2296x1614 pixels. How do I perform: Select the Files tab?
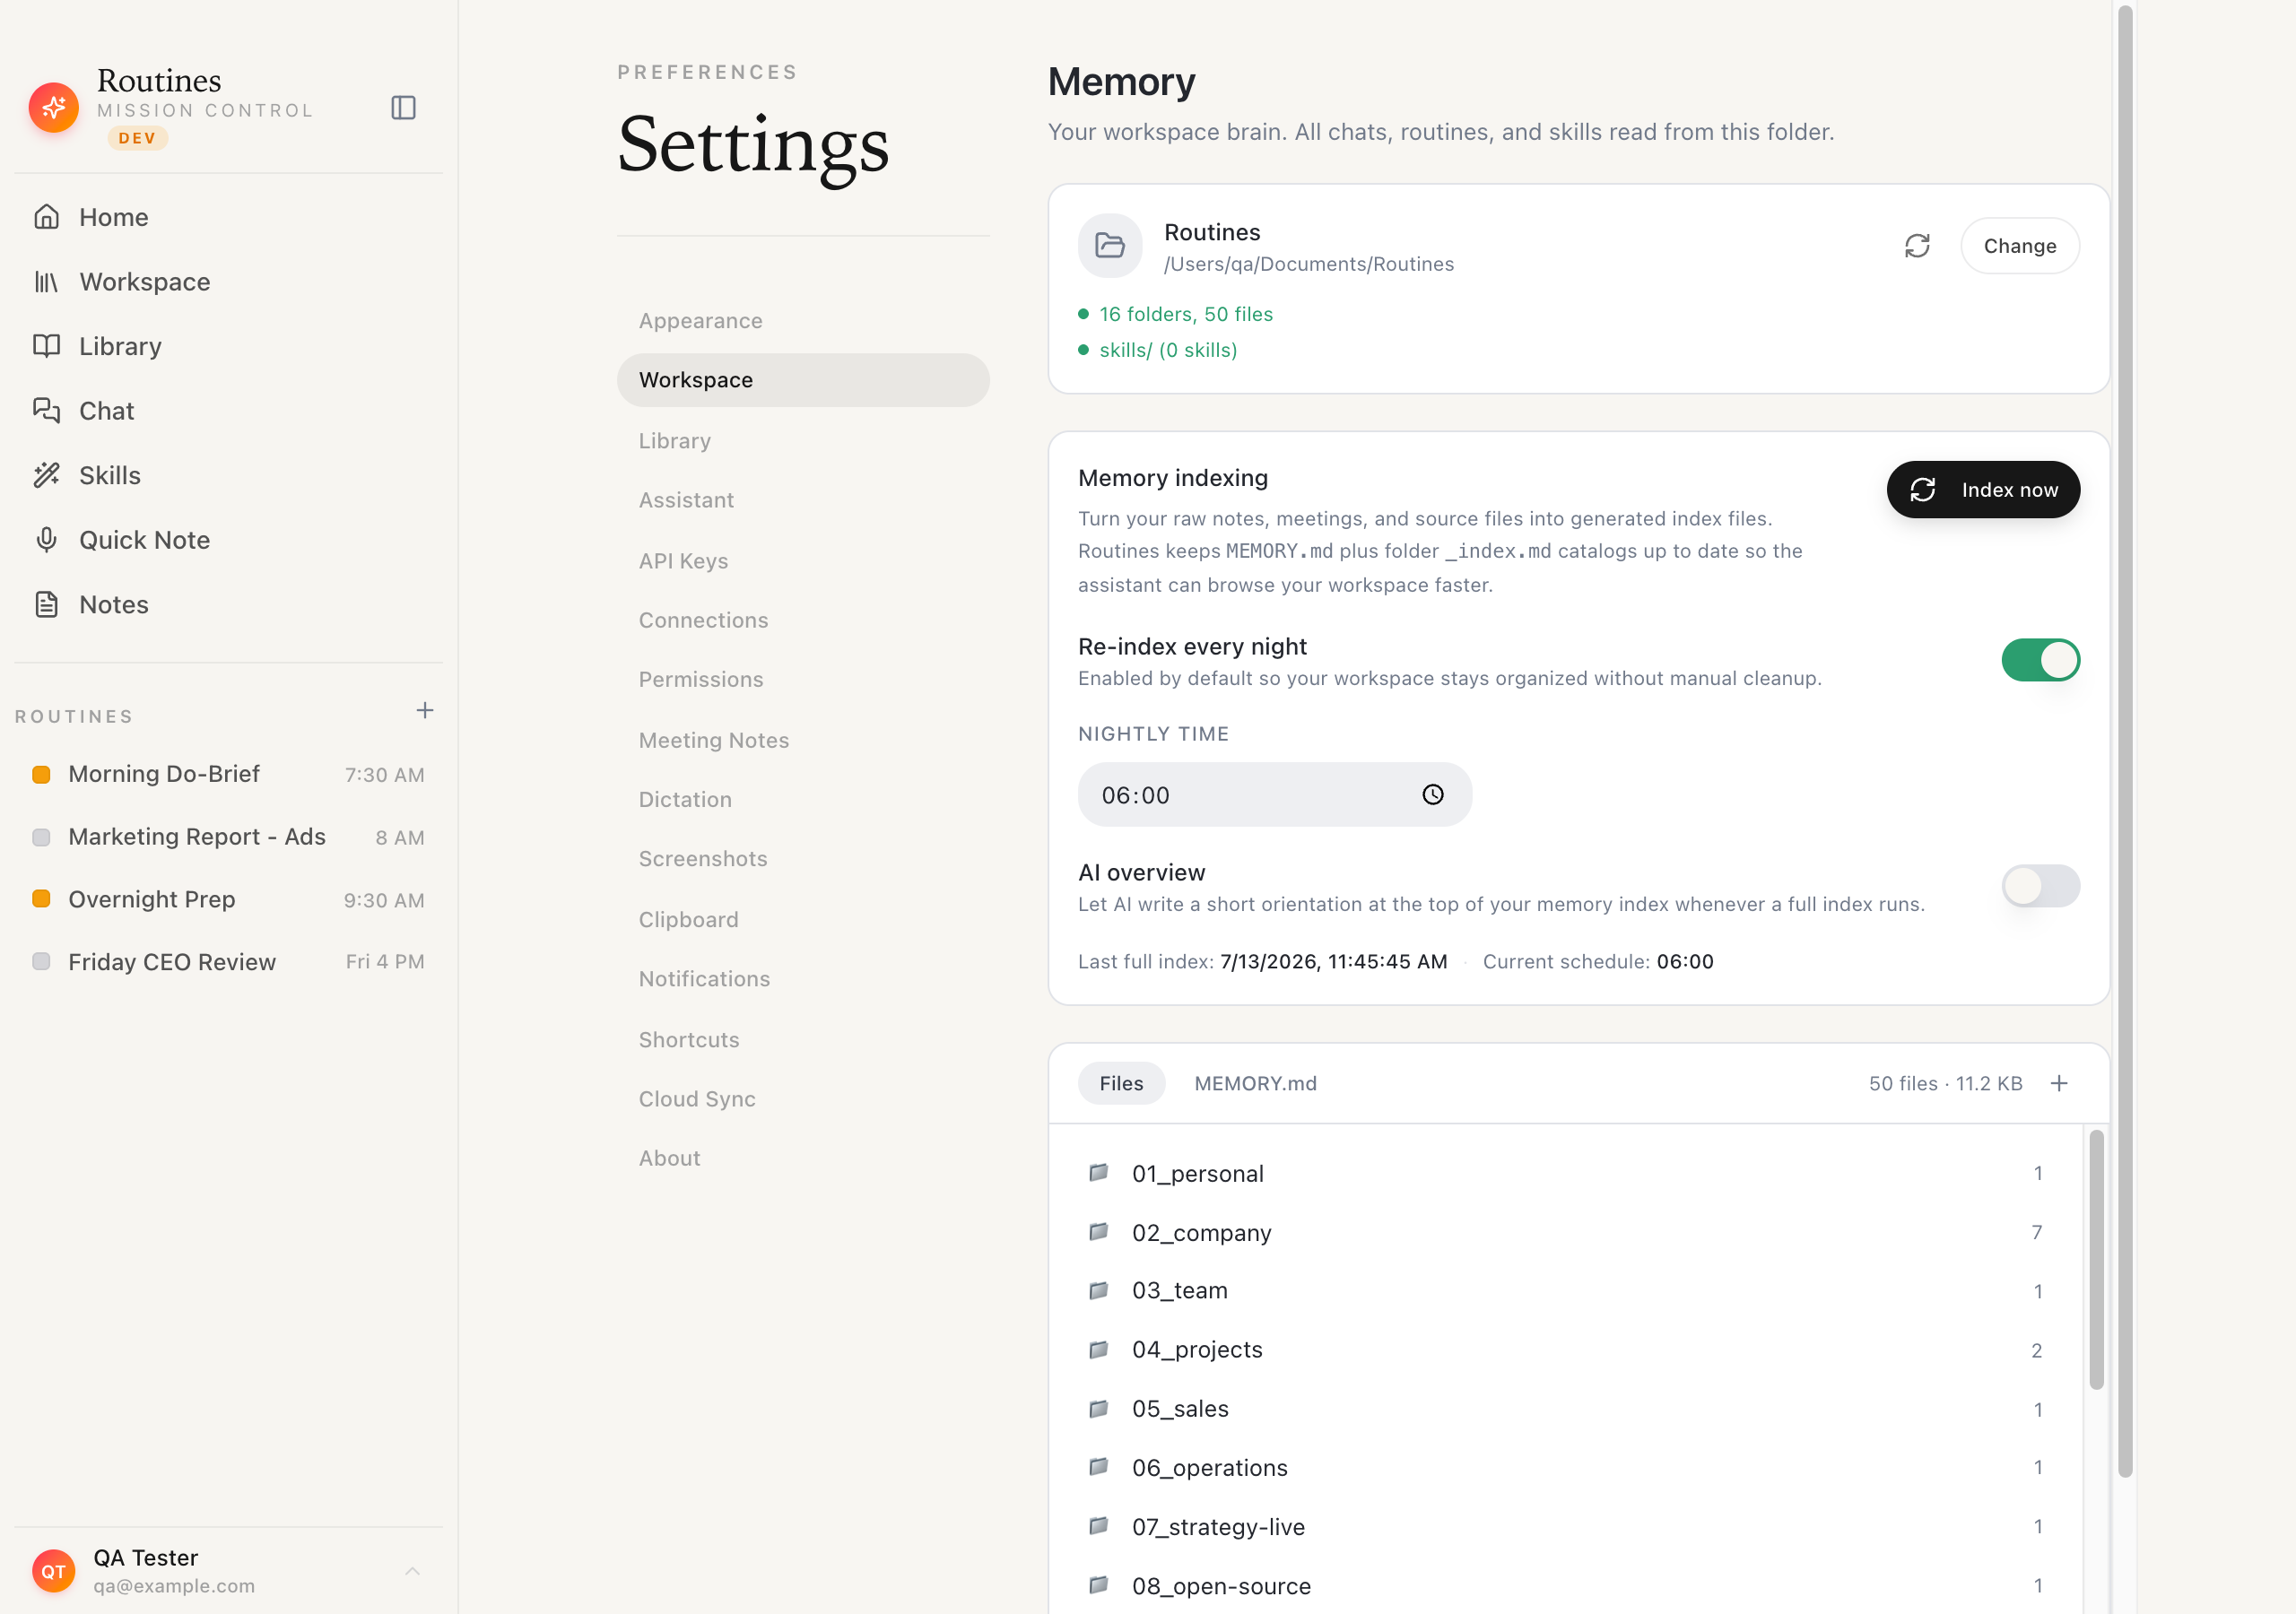[1121, 1084]
